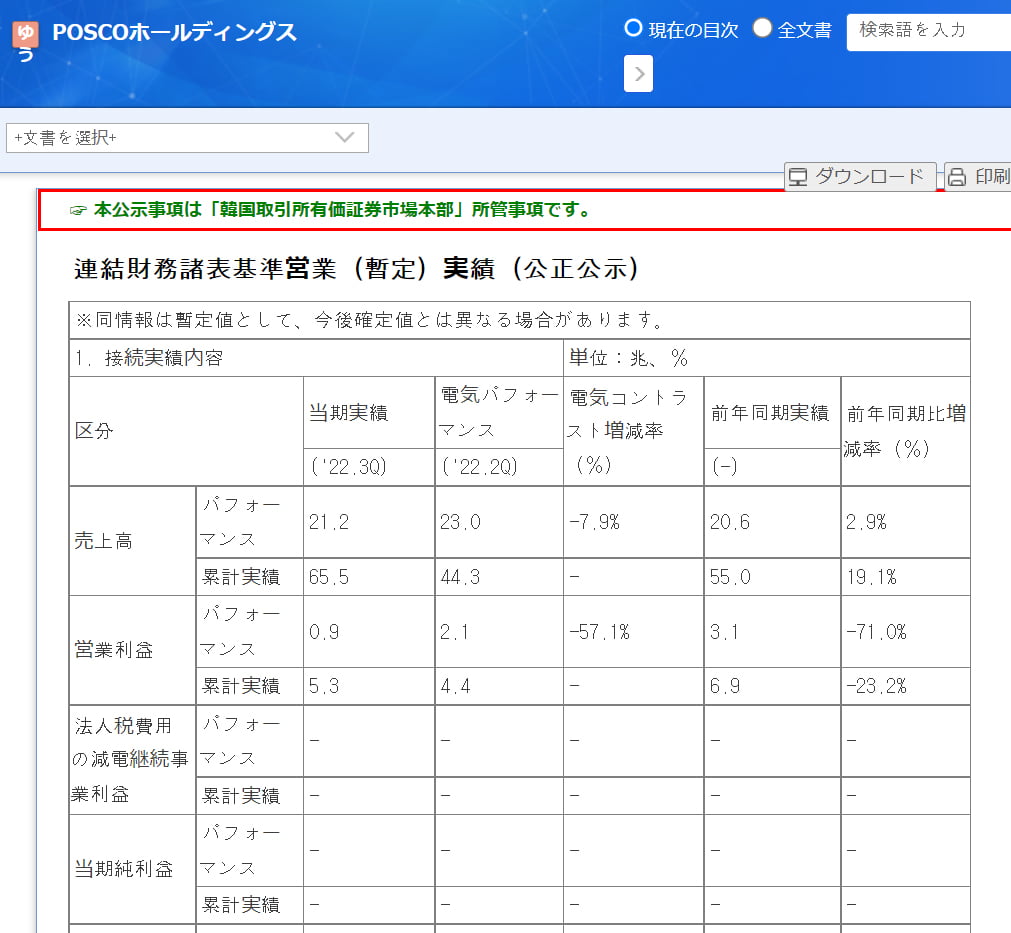Click the 法人税費用の減電継続事業利益 row label
The image size is (1011, 933).
(x=132, y=760)
